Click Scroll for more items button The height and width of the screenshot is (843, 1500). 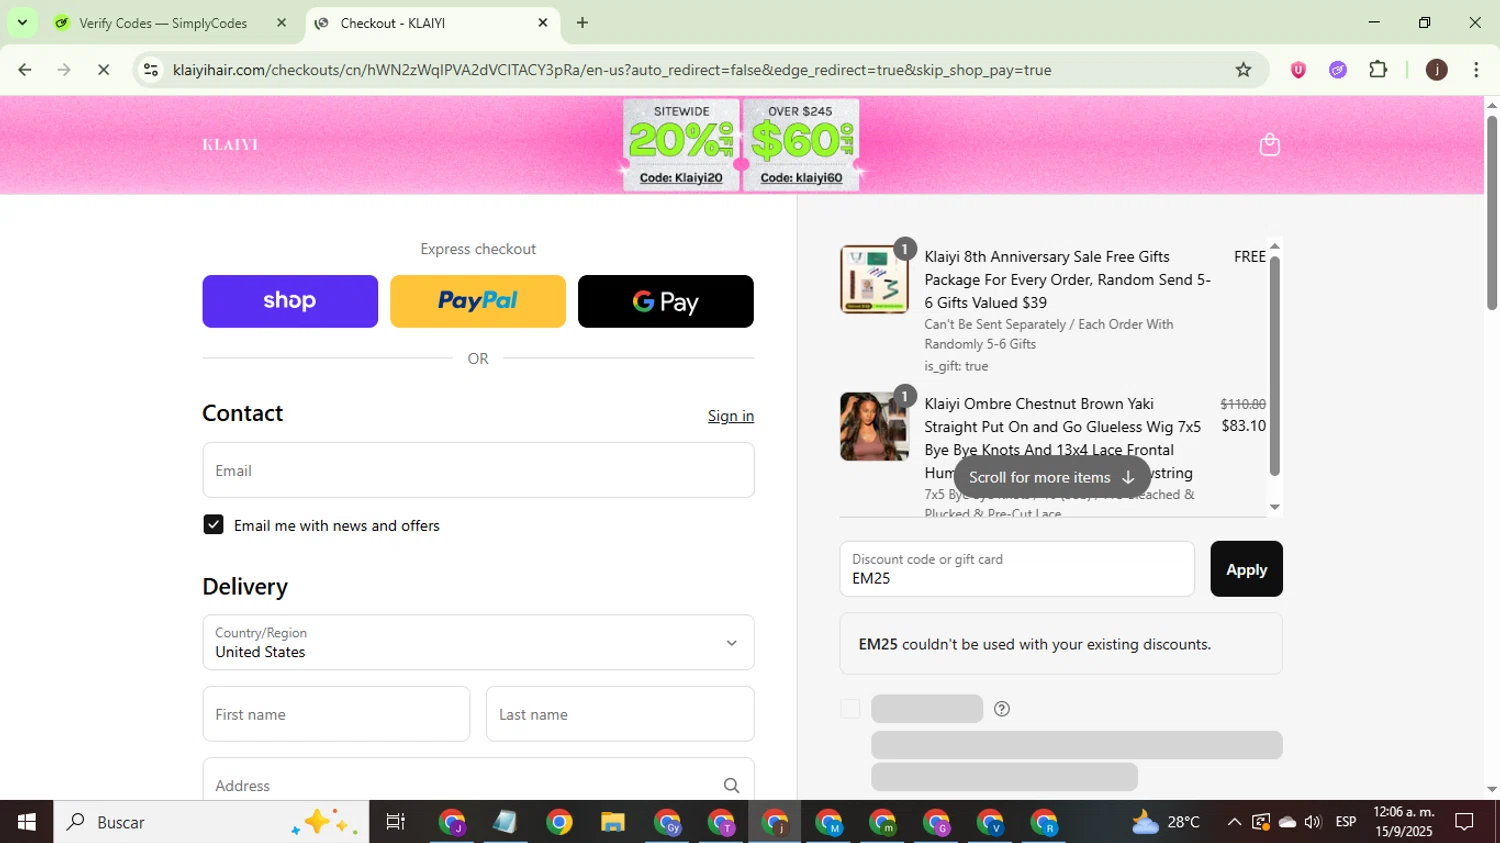(x=1052, y=477)
